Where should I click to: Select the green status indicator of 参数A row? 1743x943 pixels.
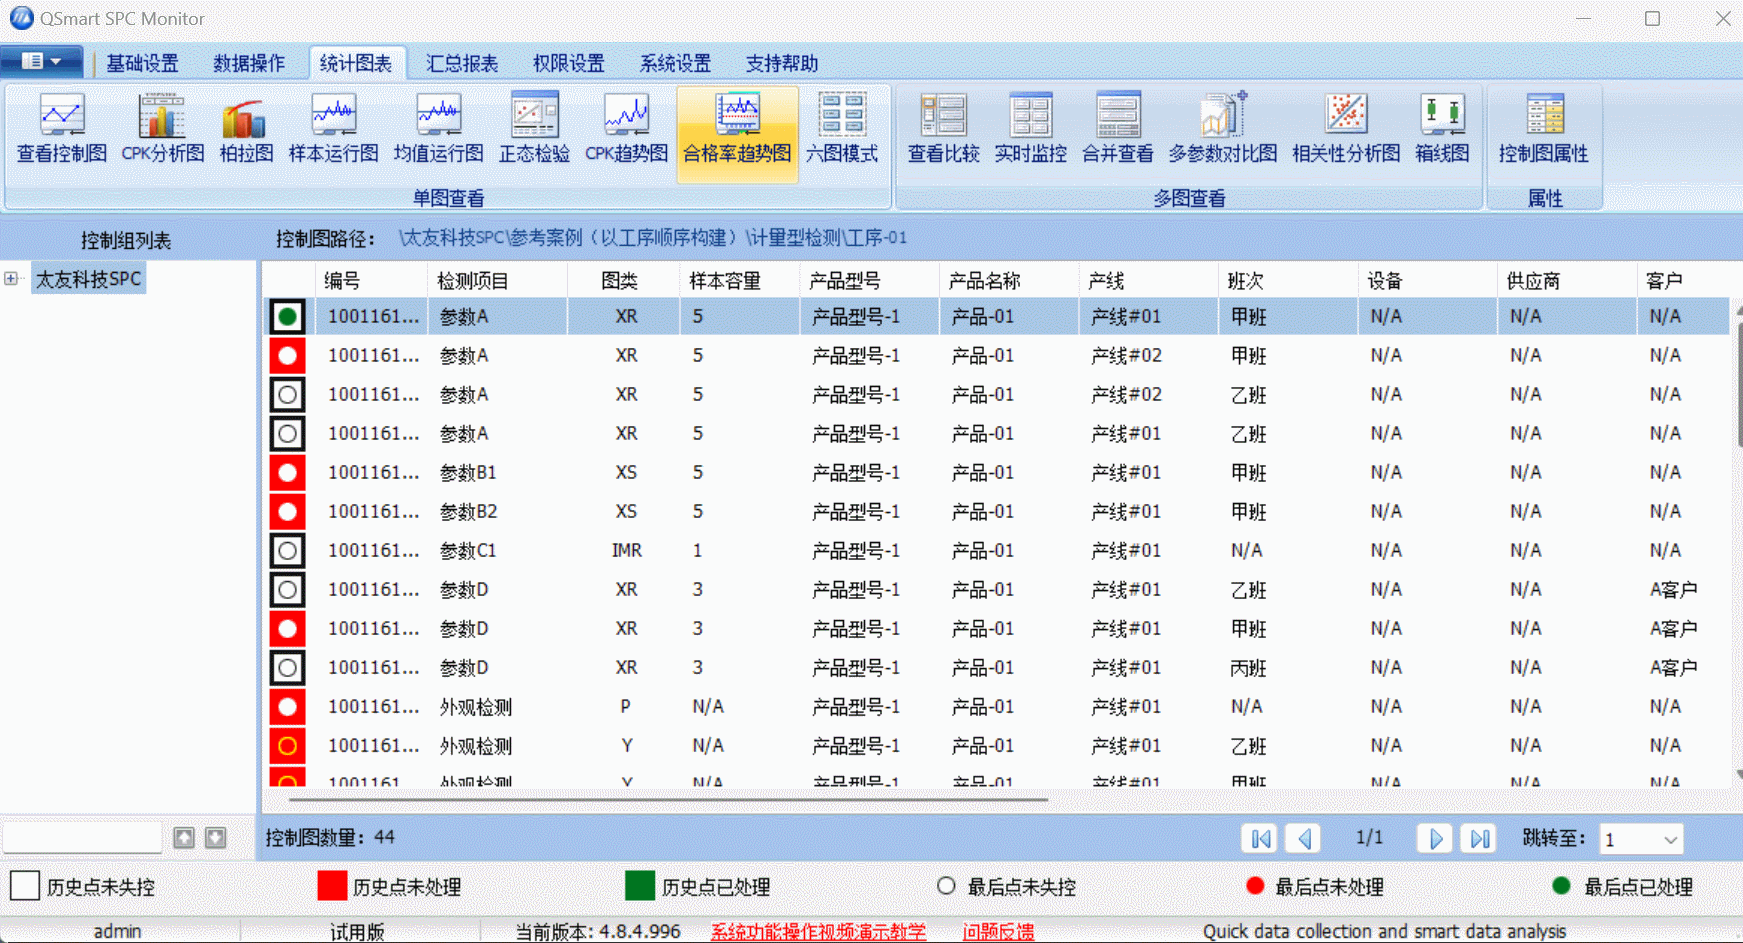click(287, 315)
